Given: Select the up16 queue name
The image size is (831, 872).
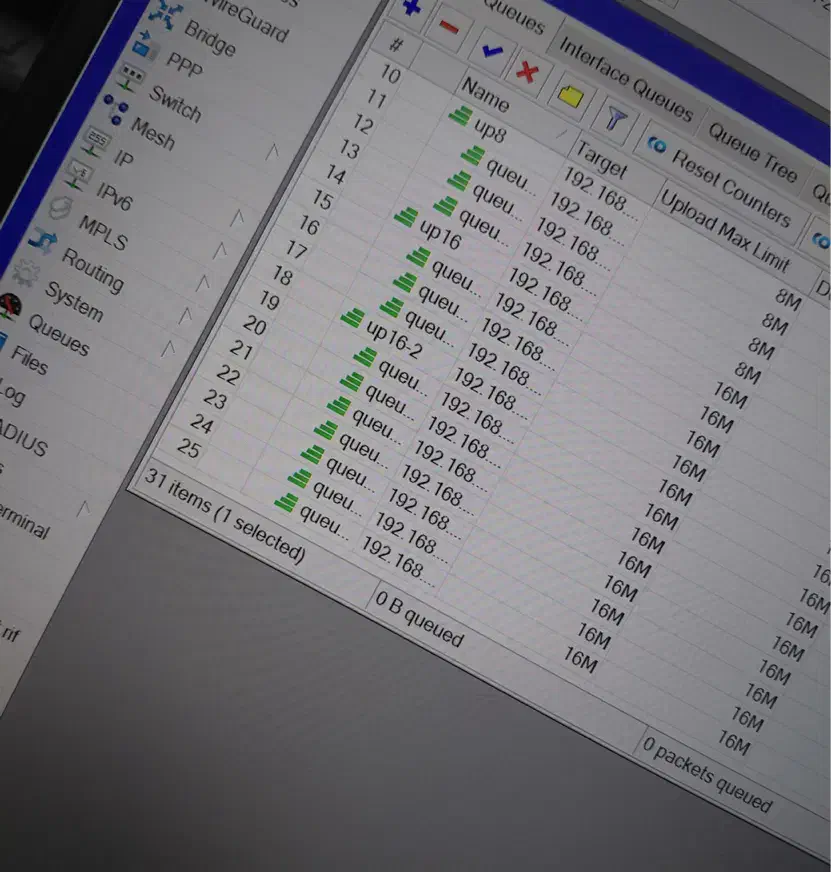Looking at the screenshot, I should point(441,234).
